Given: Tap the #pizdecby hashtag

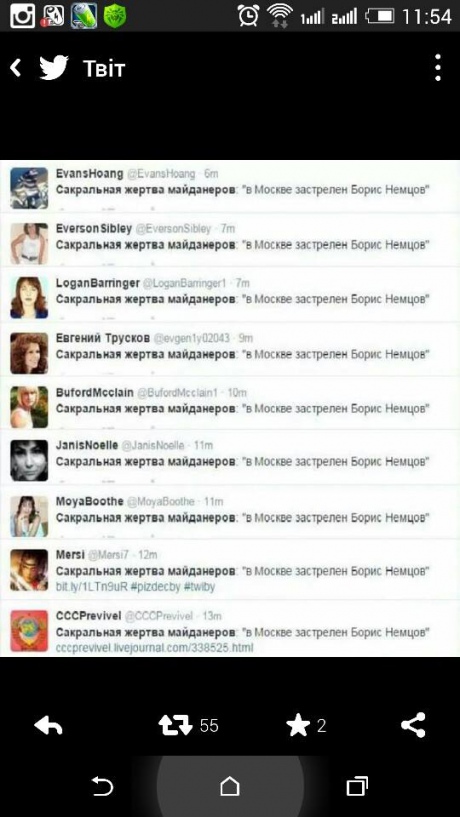Looking at the screenshot, I should click(x=158, y=587).
